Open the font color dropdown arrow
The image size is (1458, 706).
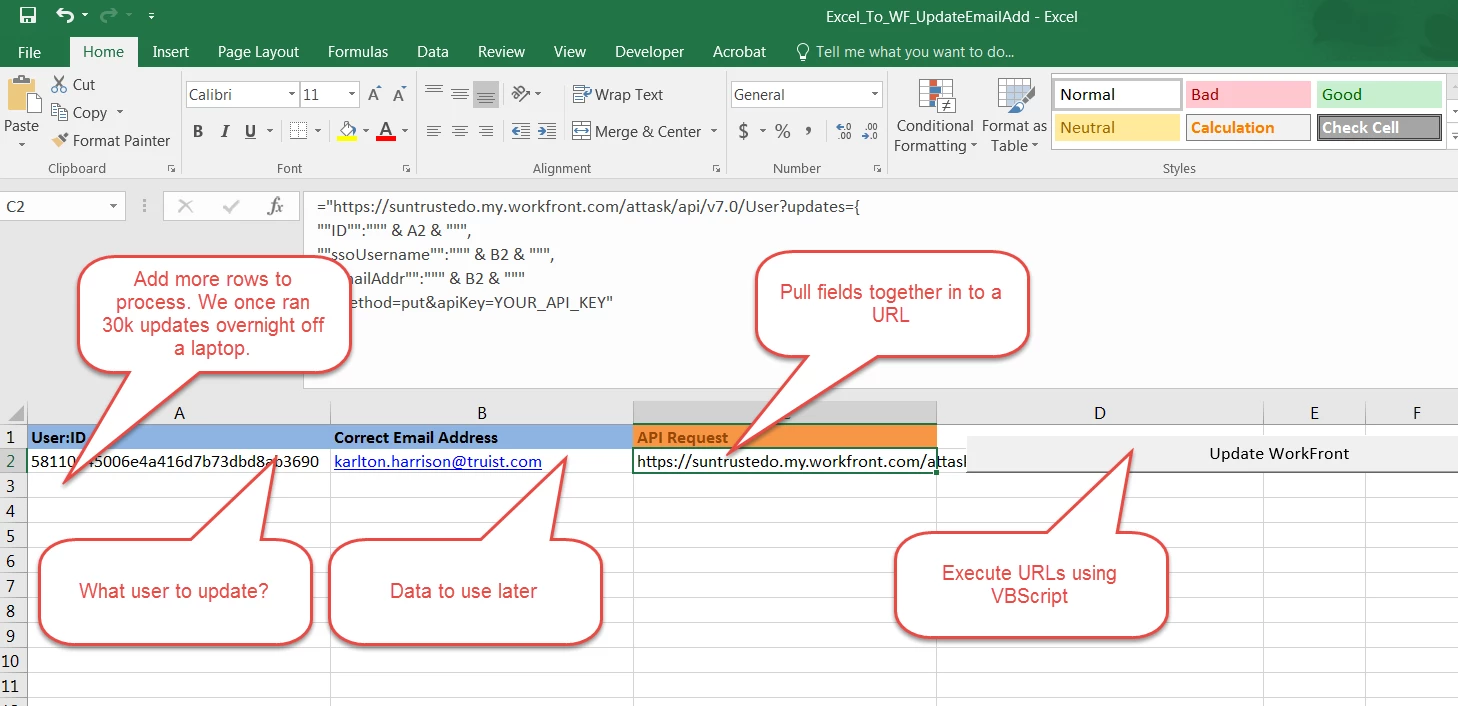[405, 131]
